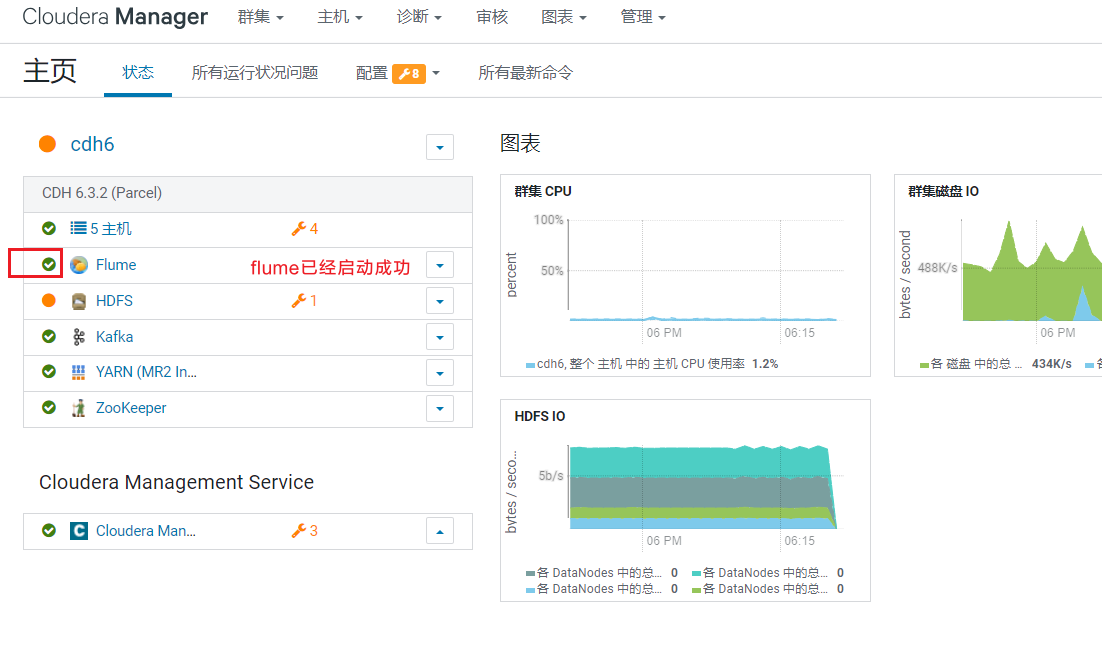Click the green YARN health status icon
The image size is (1102, 669).
click(48, 371)
